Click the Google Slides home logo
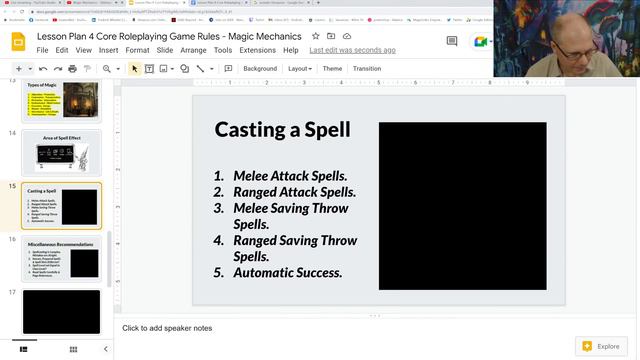 coord(18,42)
